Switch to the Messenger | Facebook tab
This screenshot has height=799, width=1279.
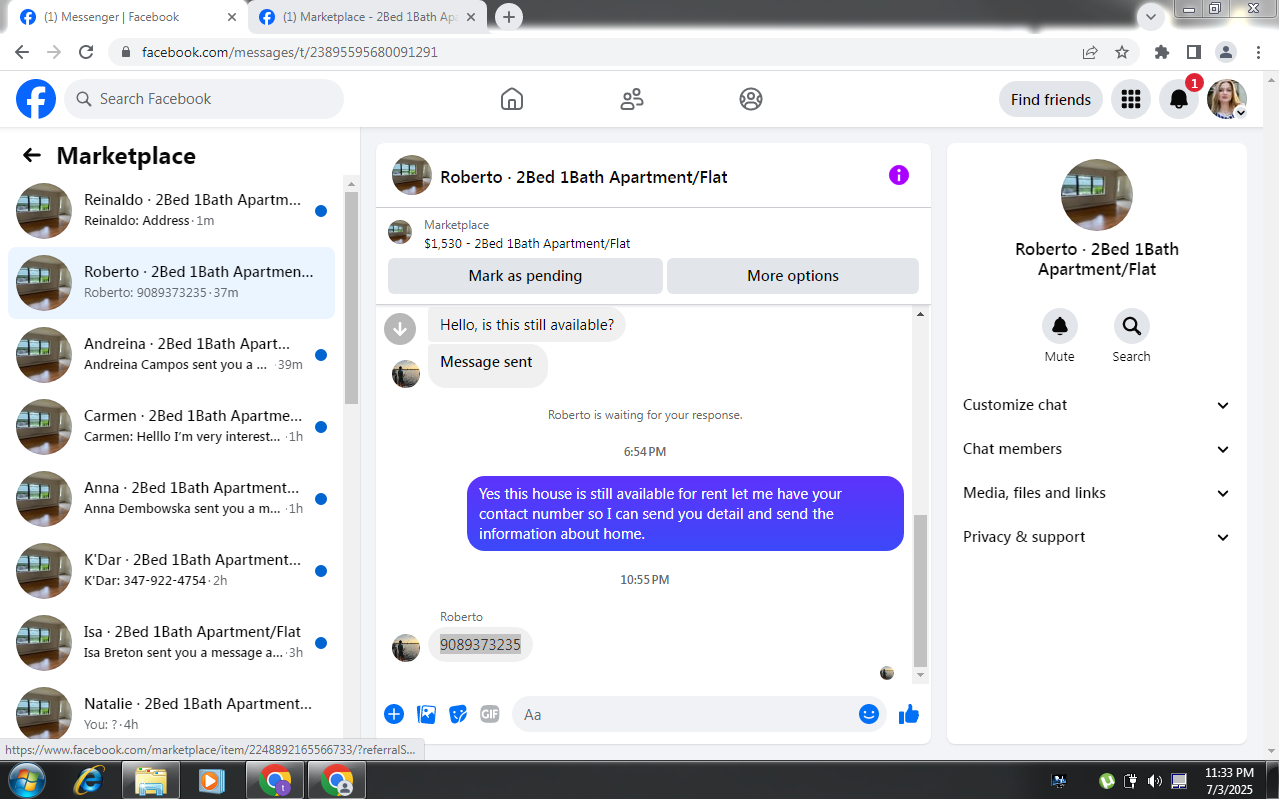point(126,17)
